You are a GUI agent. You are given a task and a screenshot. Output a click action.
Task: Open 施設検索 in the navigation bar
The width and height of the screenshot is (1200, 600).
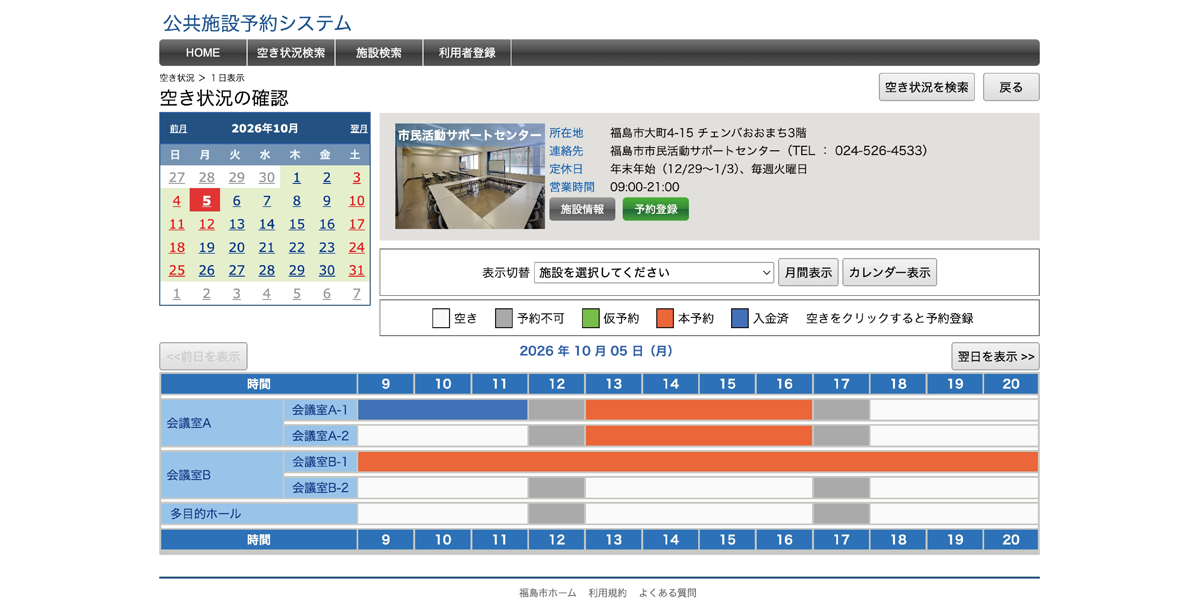pyautogui.click(x=379, y=53)
